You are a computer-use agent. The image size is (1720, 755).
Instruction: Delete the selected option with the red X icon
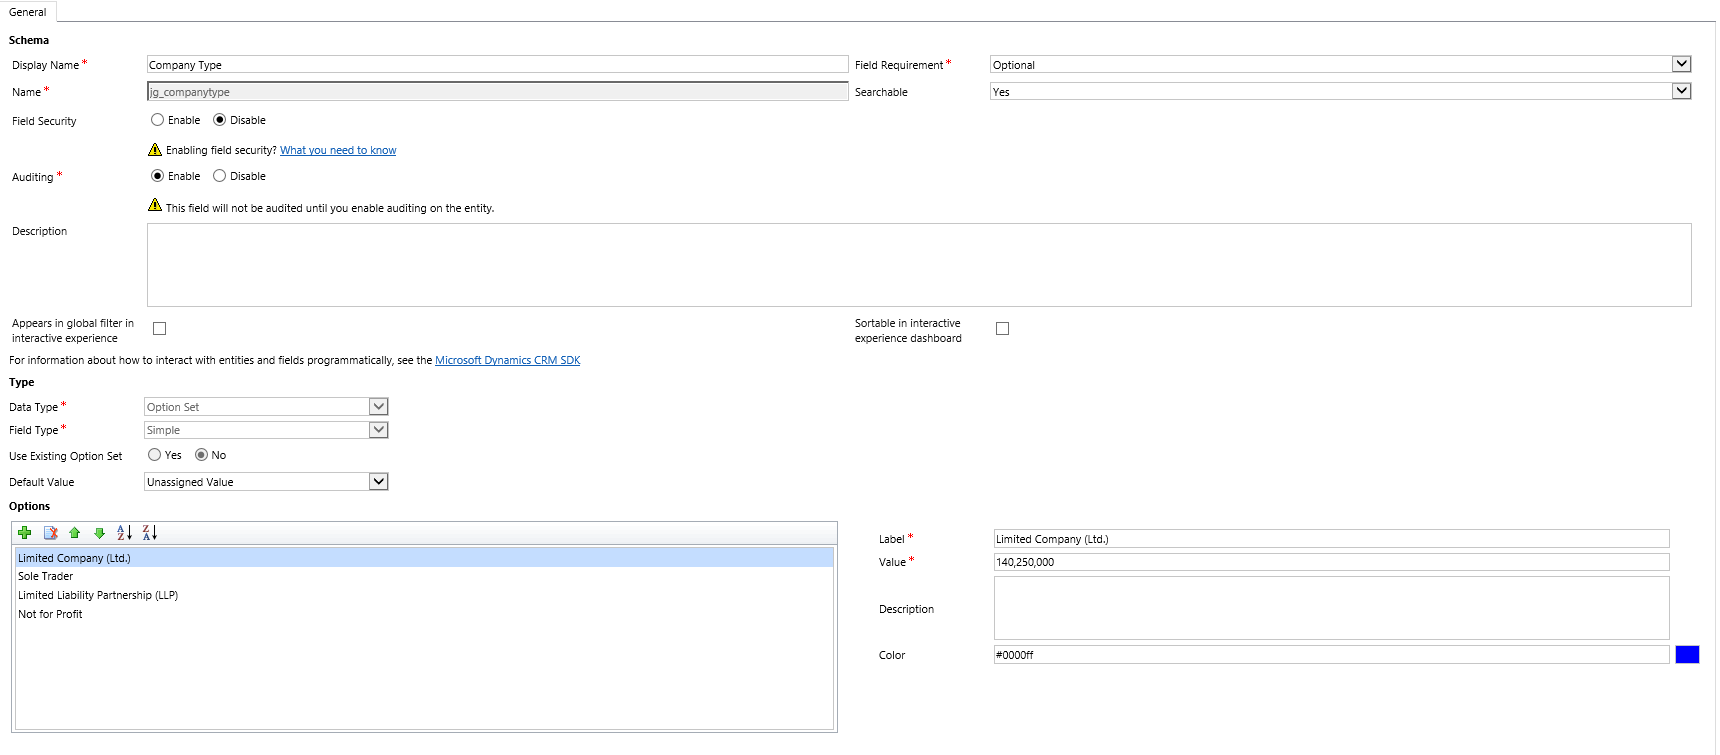50,533
